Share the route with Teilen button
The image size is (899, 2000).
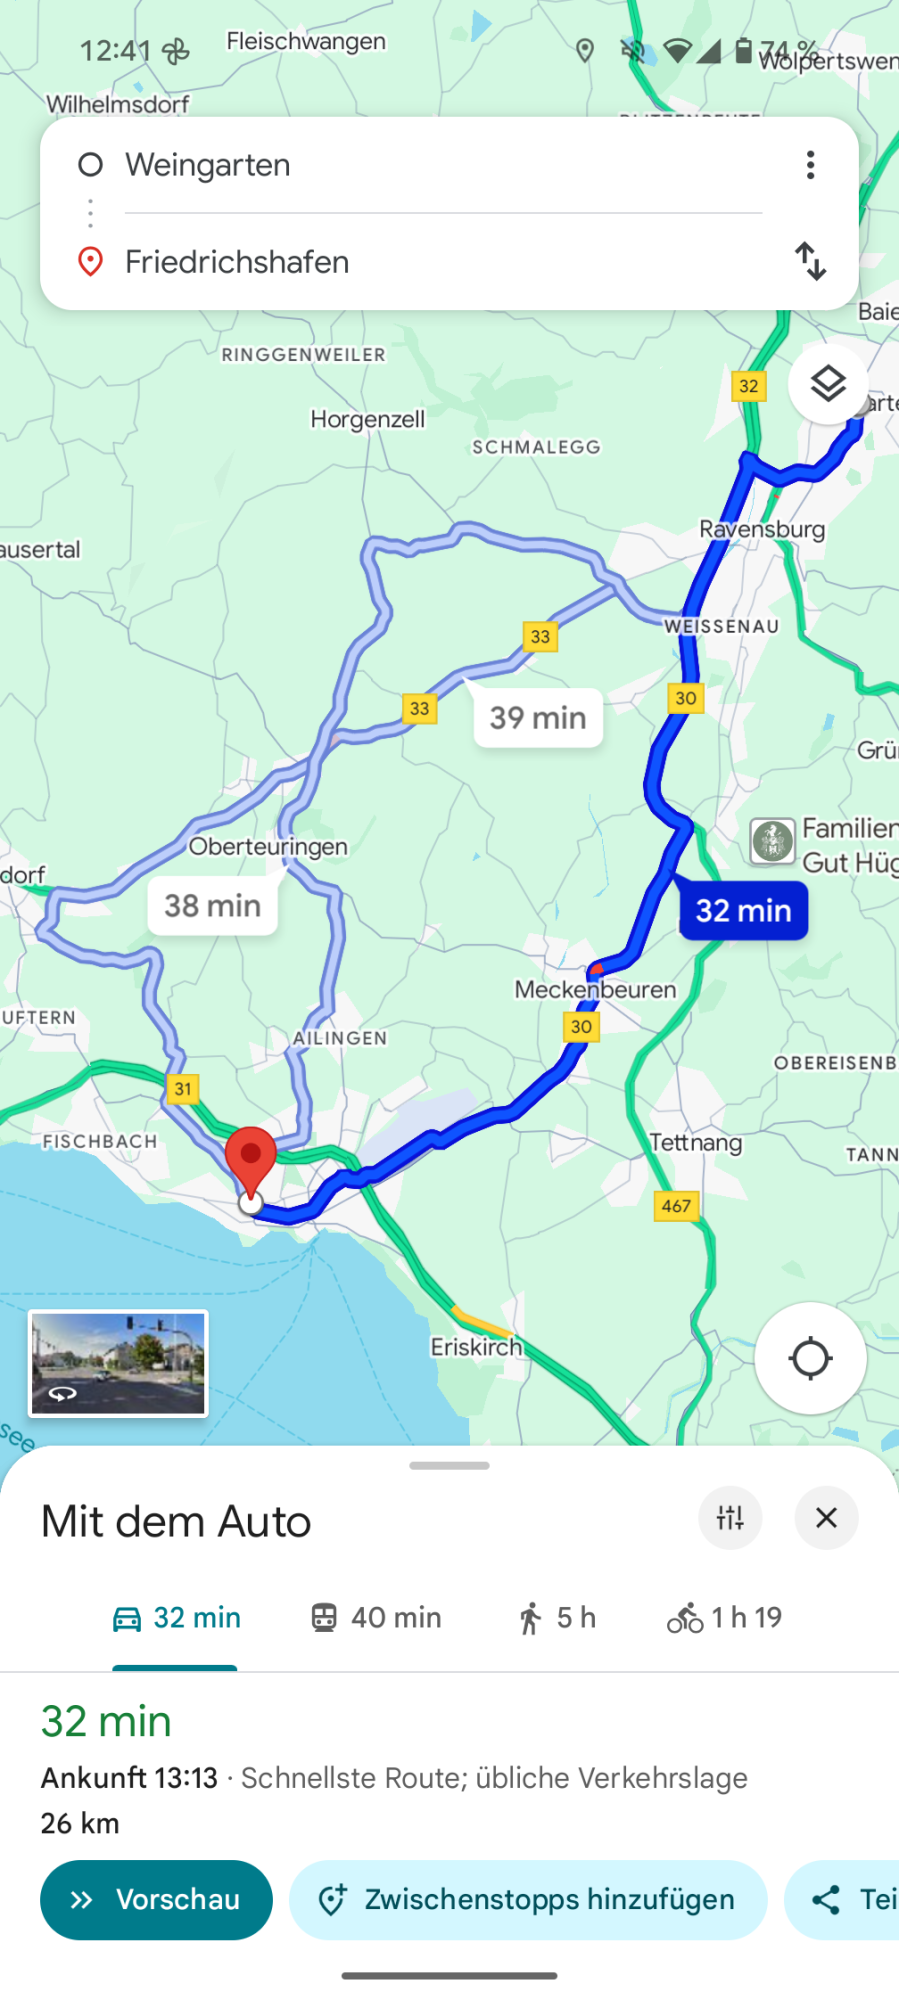tap(842, 1899)
